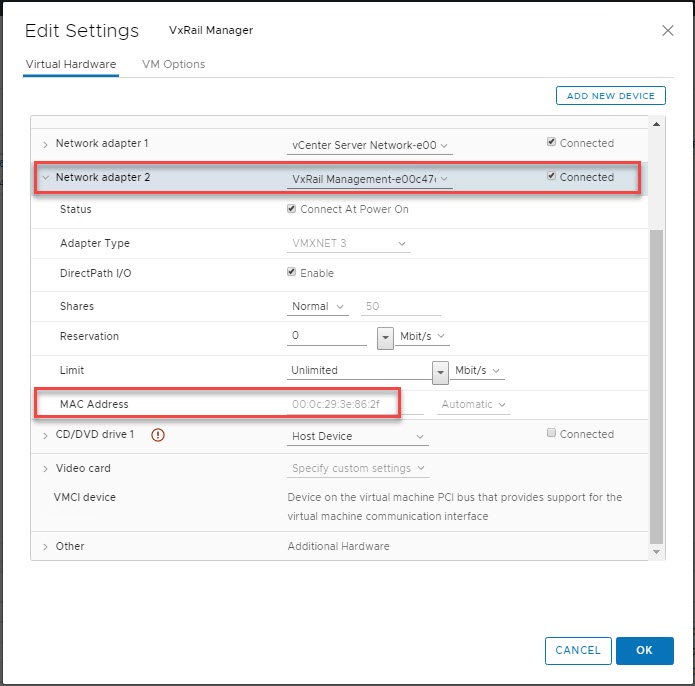Uncheck Connected for Network adapter 1
This screenshot has width=695, height=686.
[552, 143]
